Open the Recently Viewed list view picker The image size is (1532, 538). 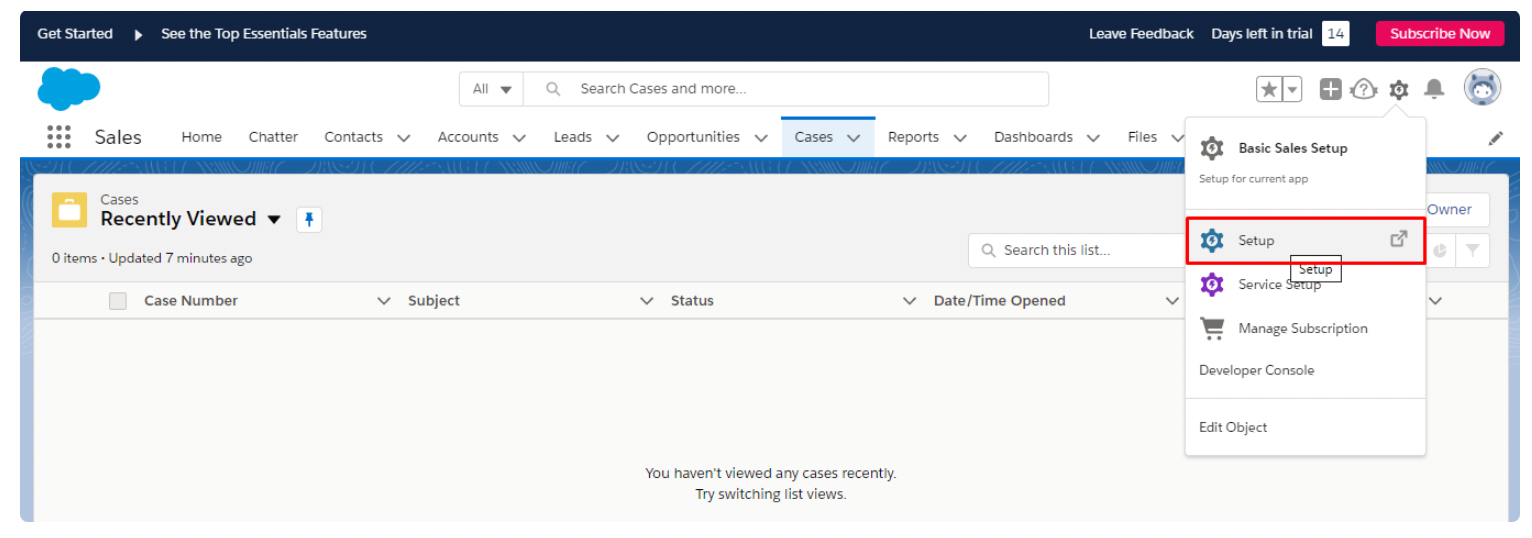(275, 219)
